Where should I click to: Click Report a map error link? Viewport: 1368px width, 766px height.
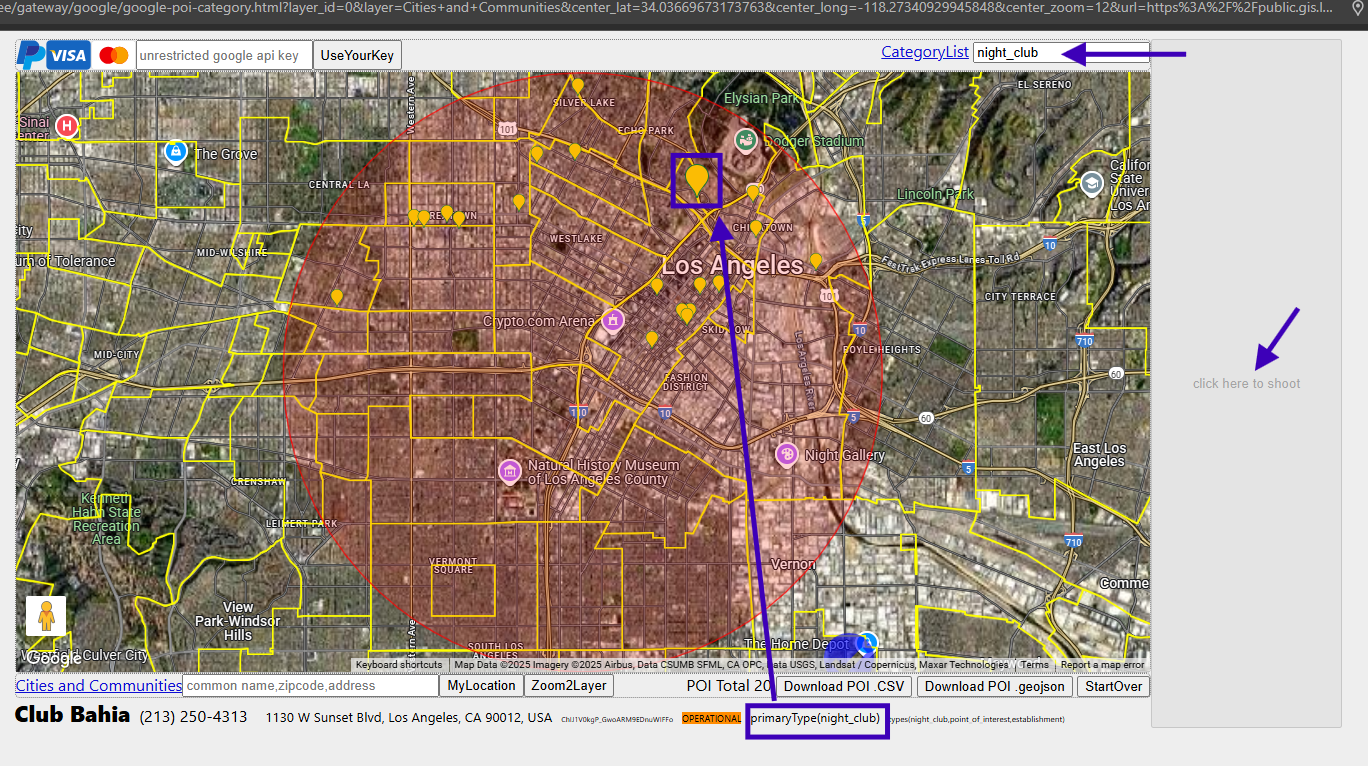pyautogui.click(x=1102, y=665)
